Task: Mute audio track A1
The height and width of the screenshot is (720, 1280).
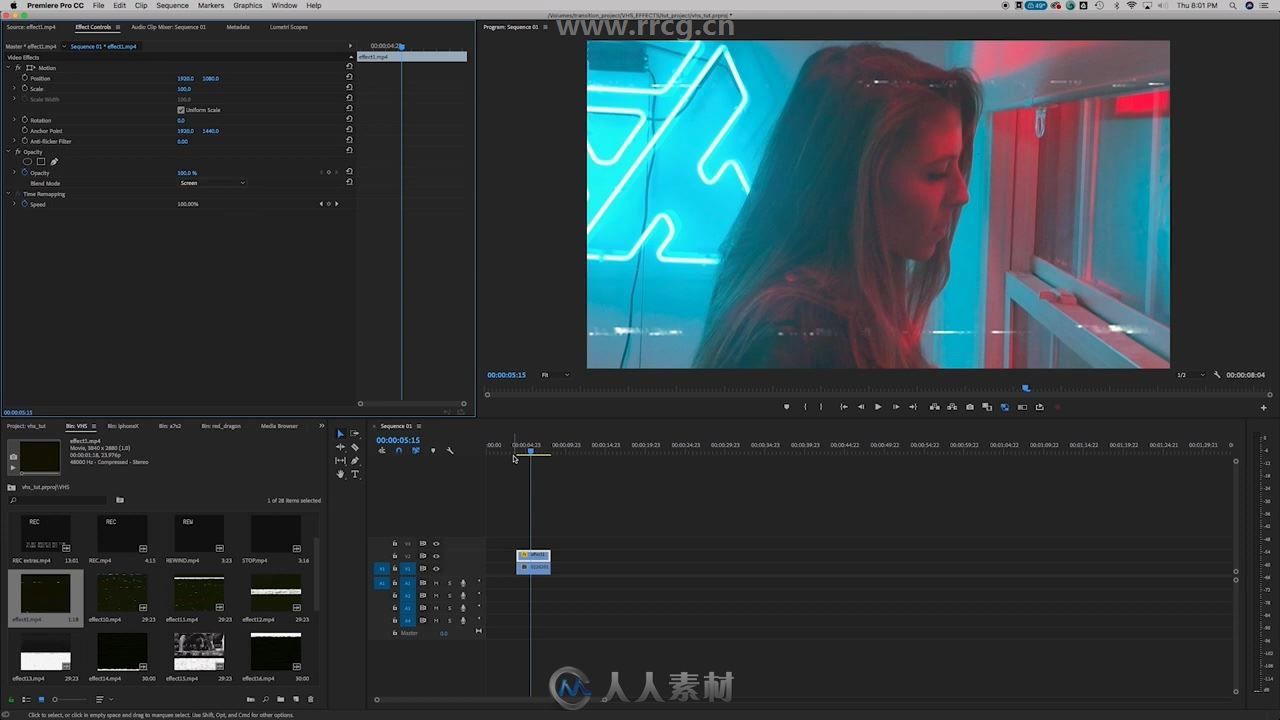Action: coord(436,582)
